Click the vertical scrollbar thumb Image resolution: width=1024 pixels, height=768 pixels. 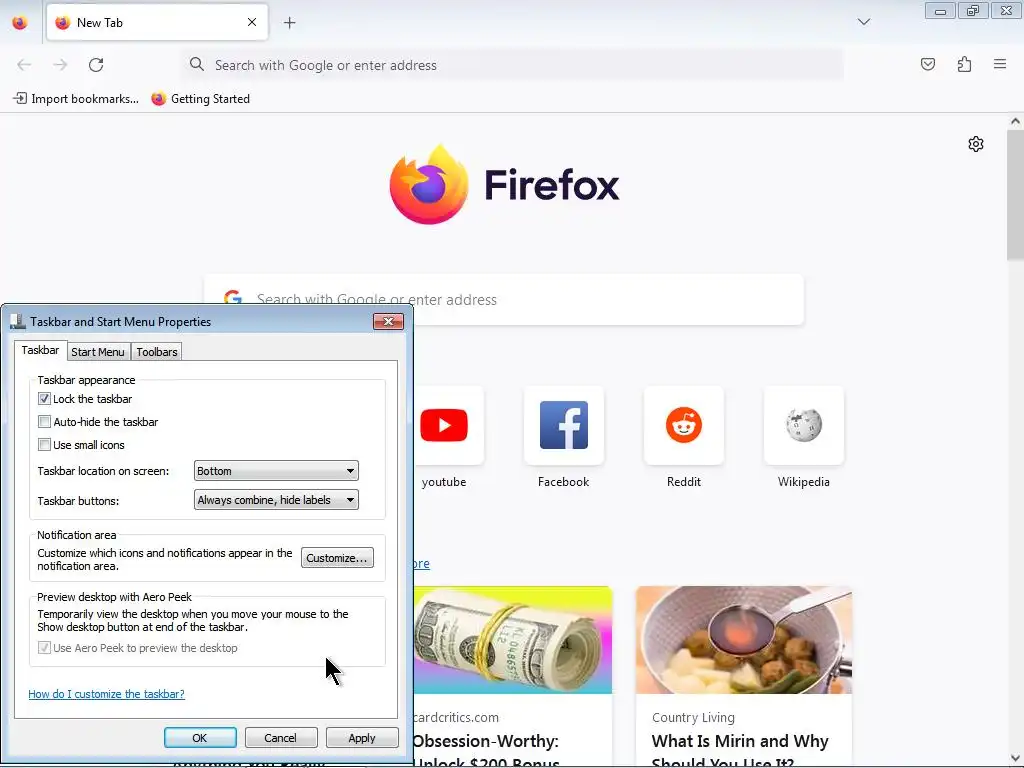coord(1015,195)
